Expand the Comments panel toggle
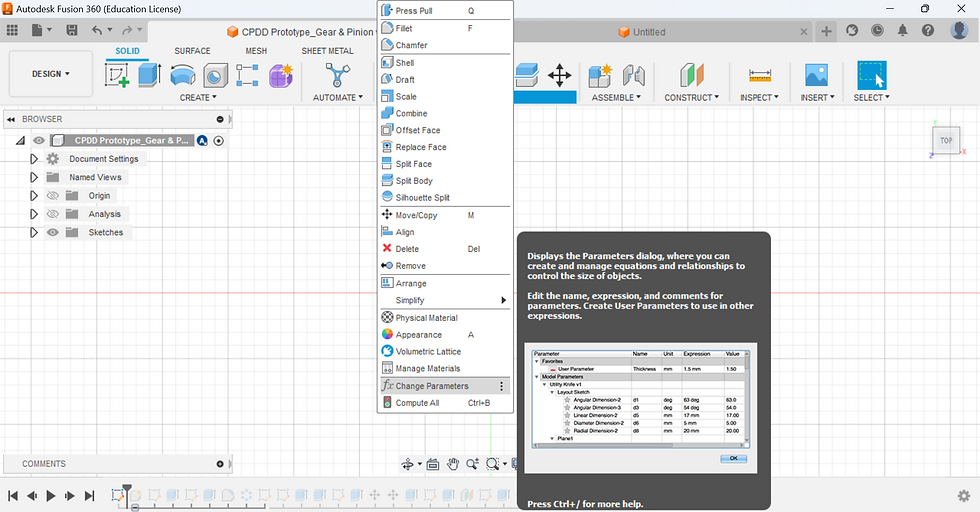 pos(220,464)
